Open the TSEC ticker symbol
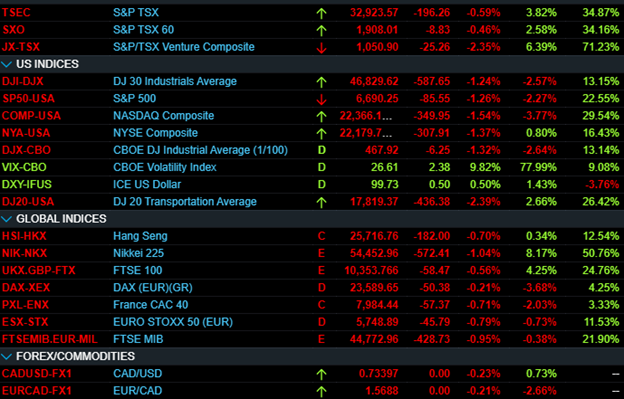Viewport: 624px width, 399px height. [x=16, y=13]
